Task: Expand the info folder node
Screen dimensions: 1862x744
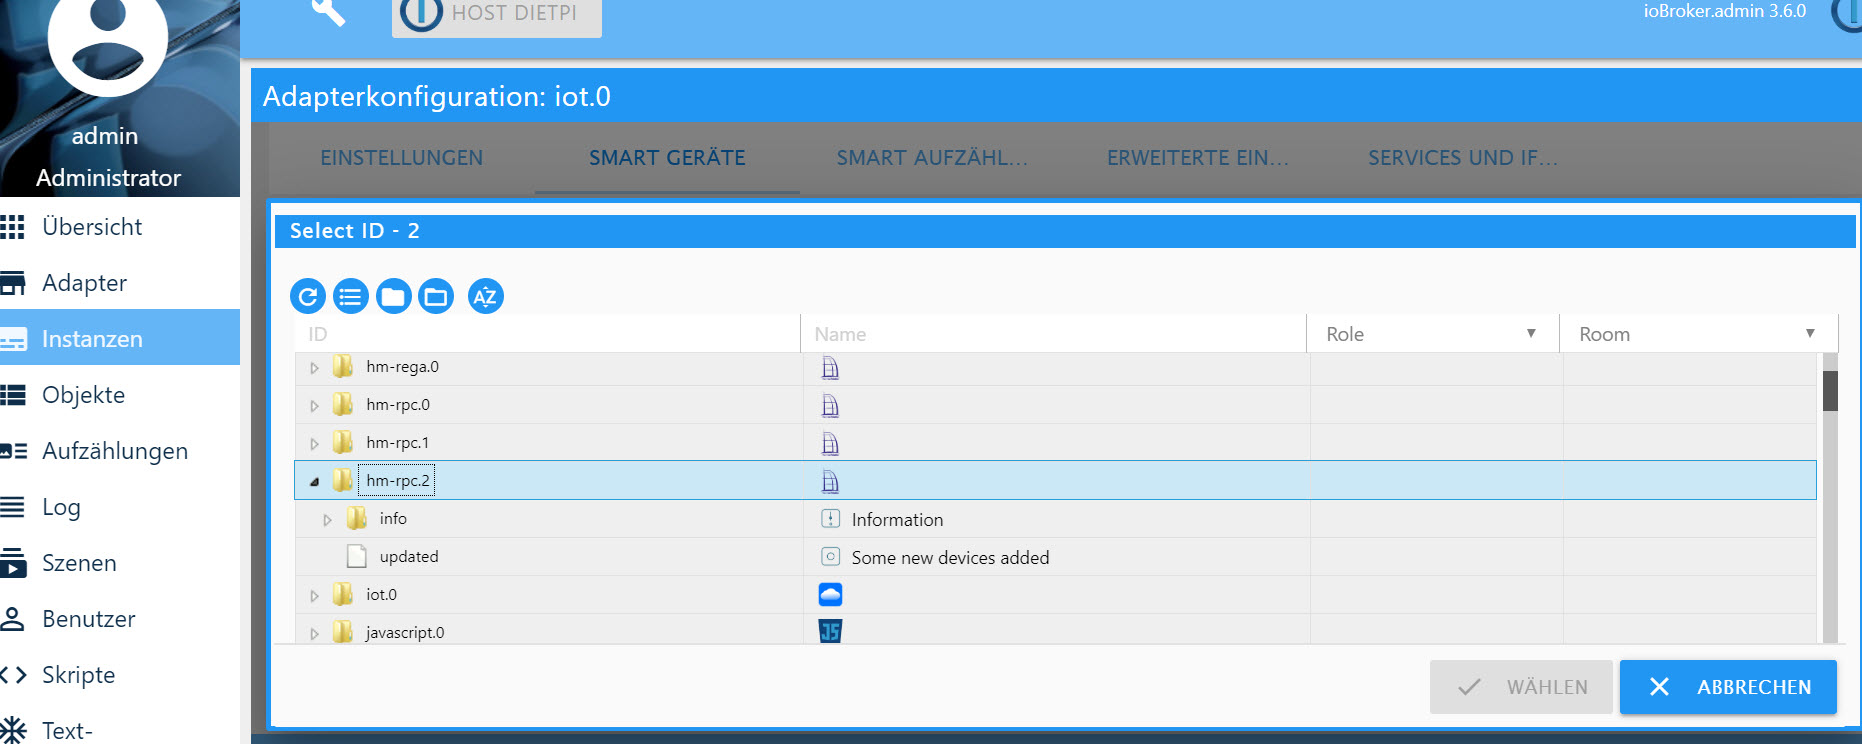Action: click(327, 520)
